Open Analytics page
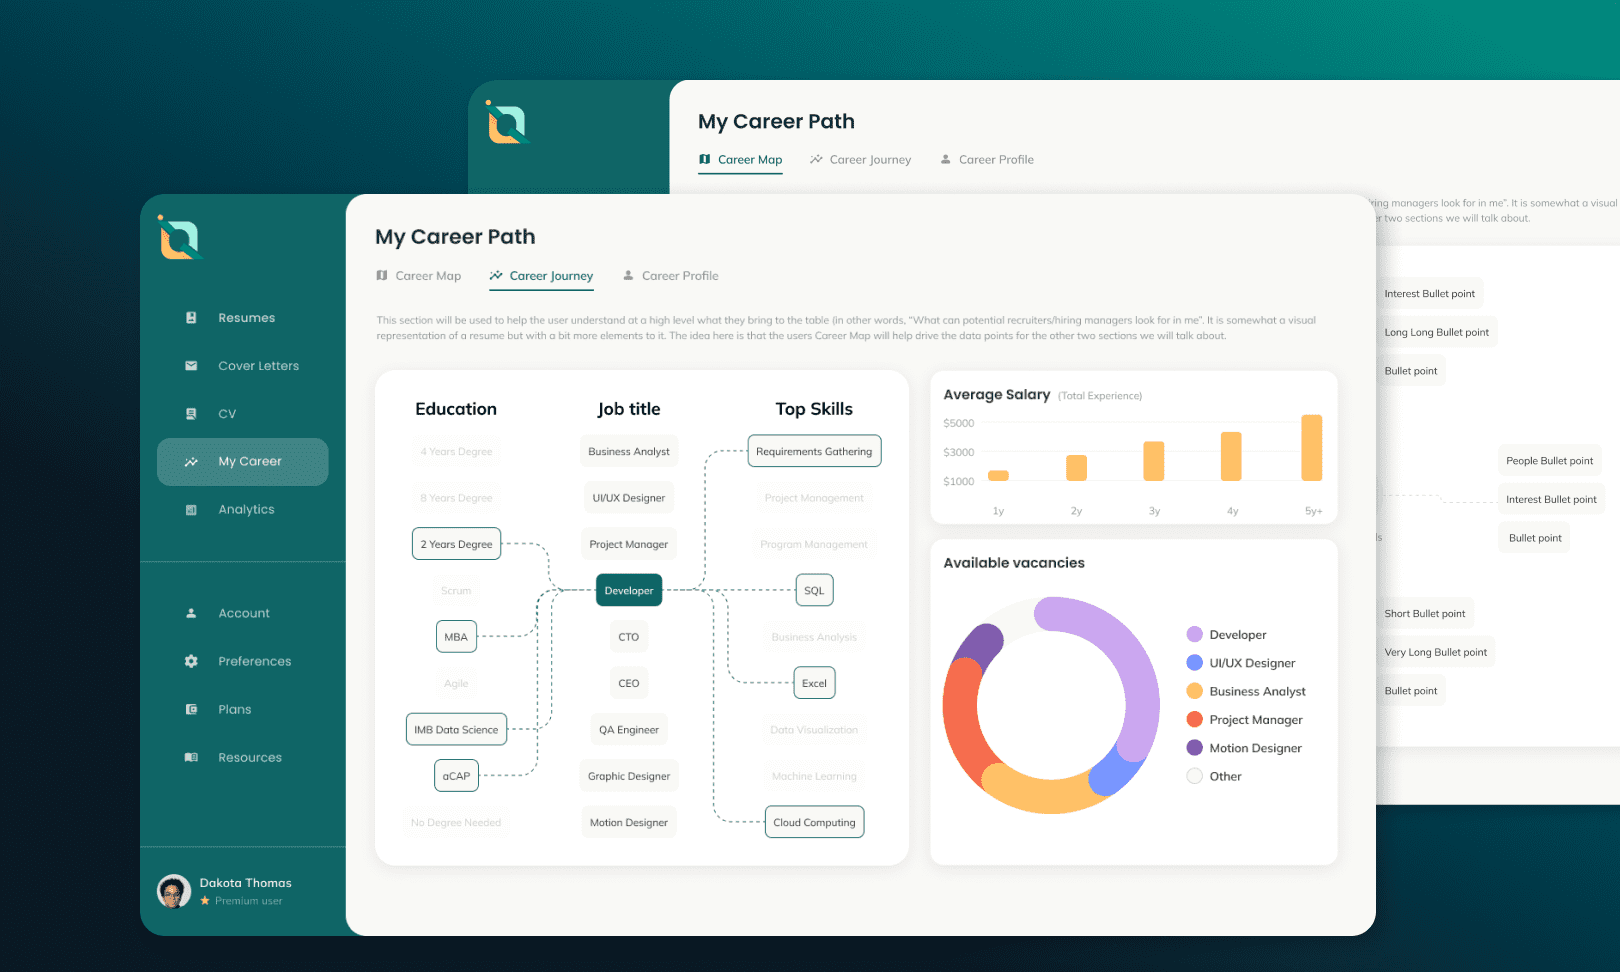Screen dimensions: 1620x972 [243, 510]
